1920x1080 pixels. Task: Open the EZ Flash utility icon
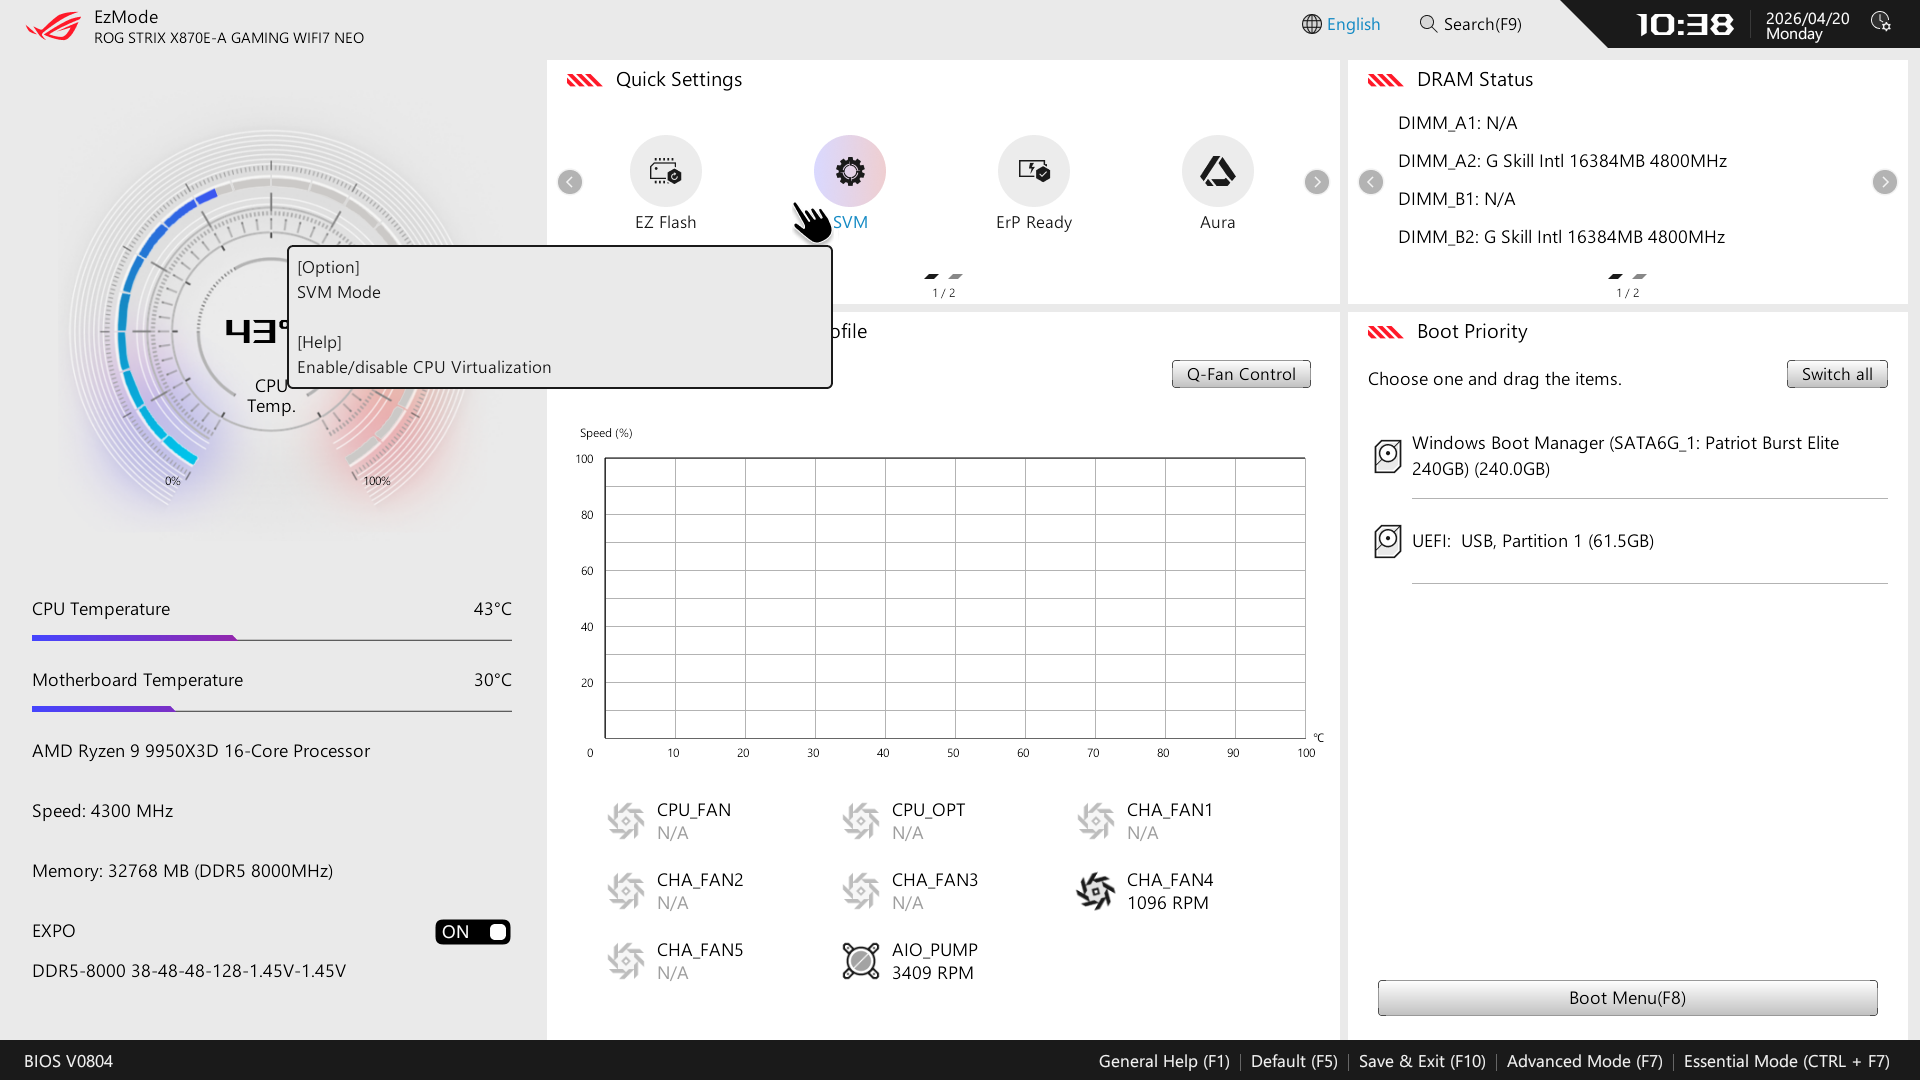pos(665,171)
